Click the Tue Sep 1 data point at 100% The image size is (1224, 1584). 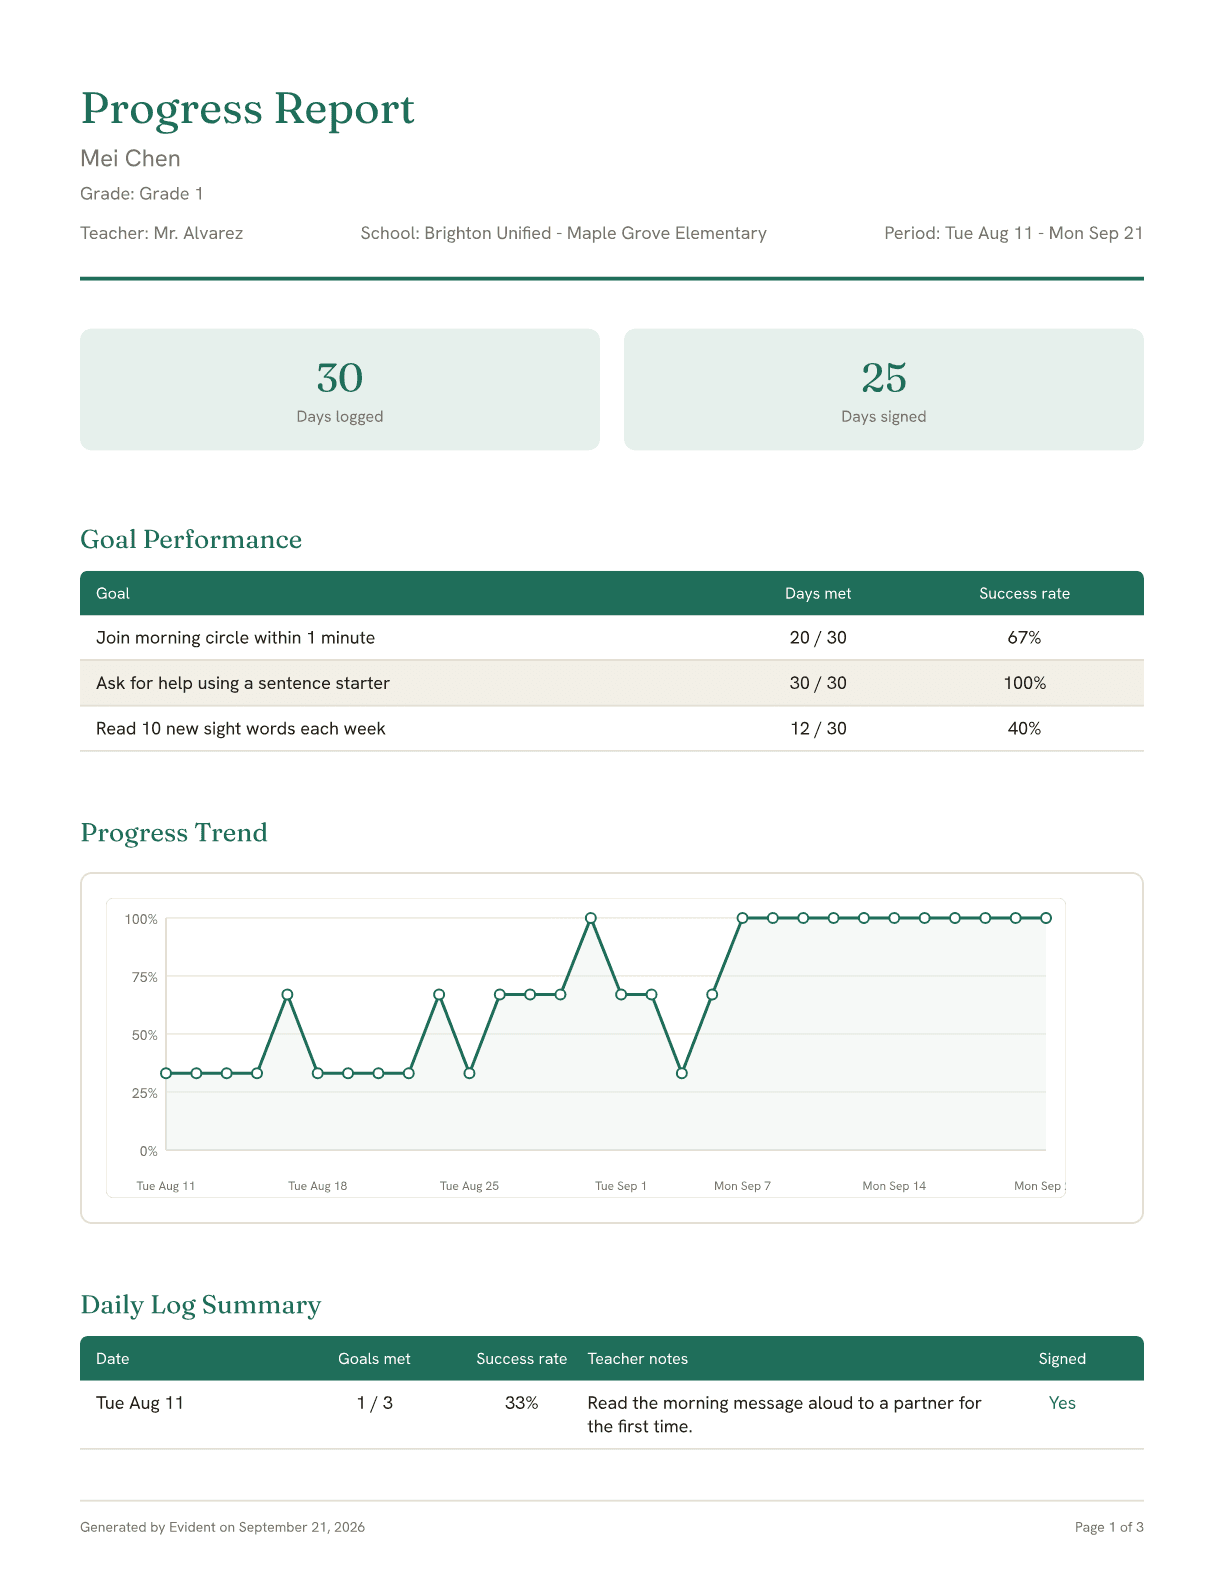tap(591, 918)
